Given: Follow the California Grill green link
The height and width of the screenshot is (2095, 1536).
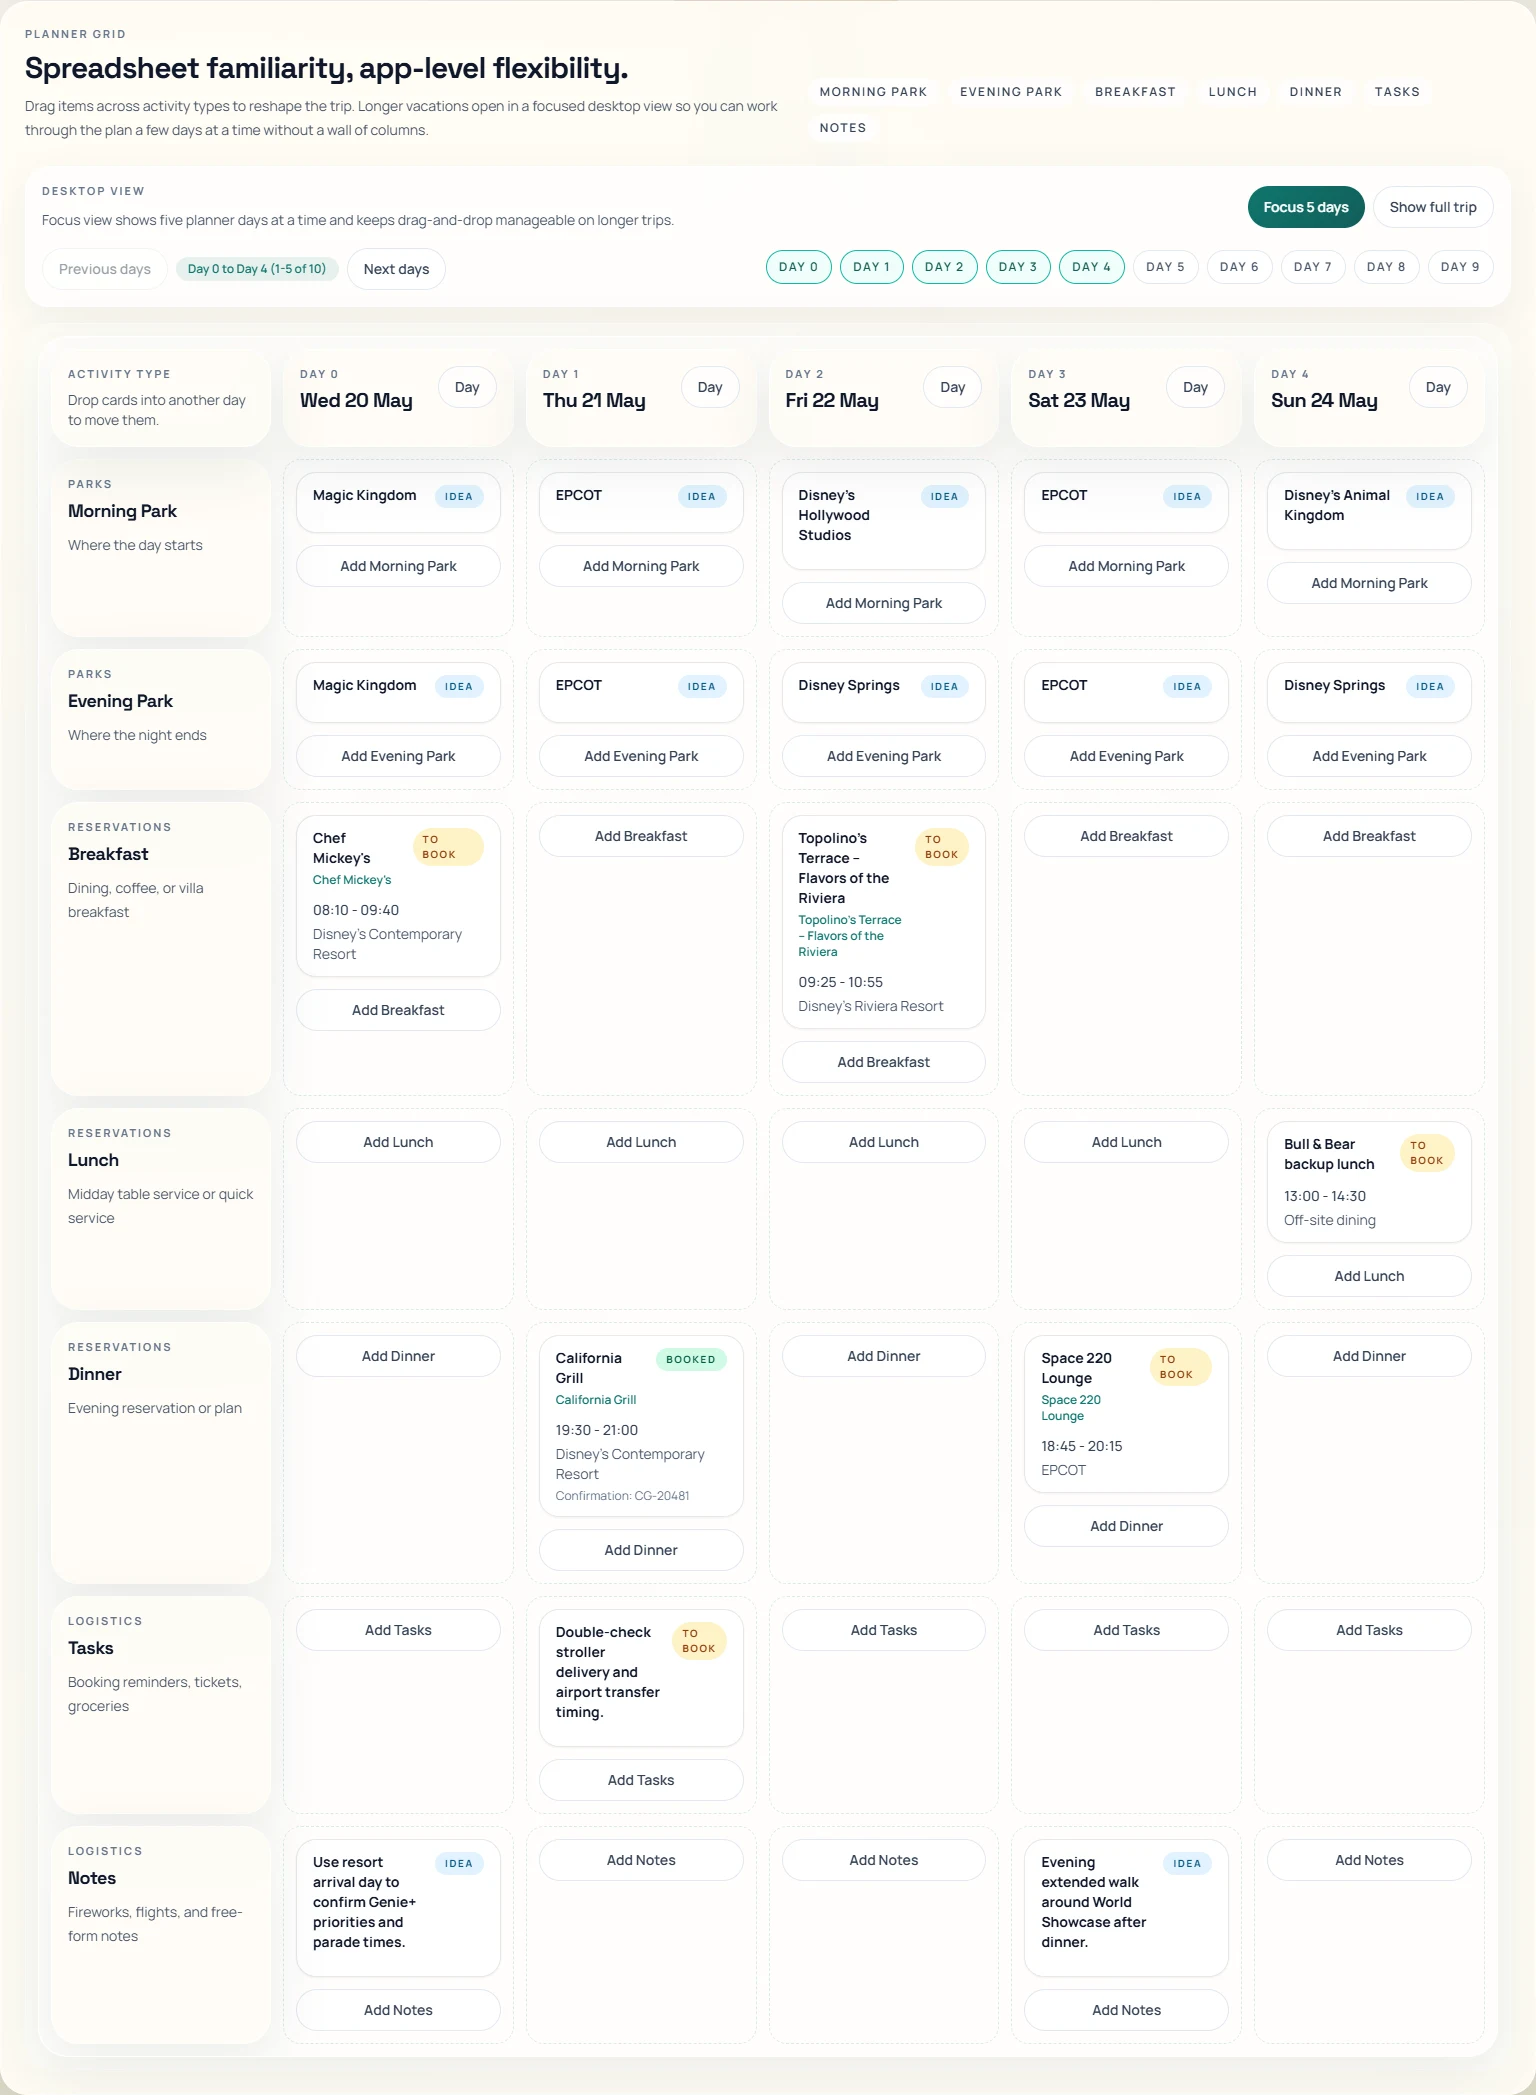Looking at the screenshot, I should point(596,1400).
